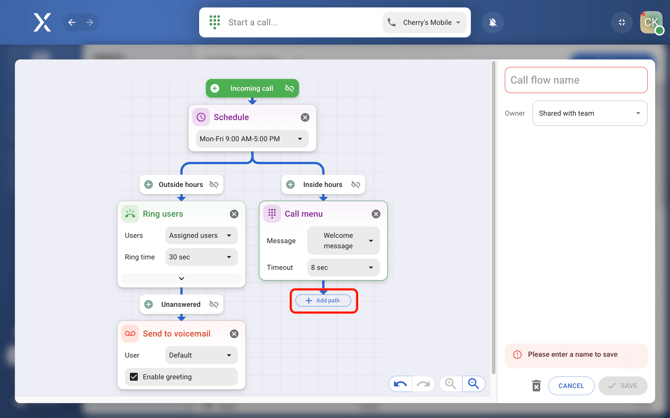
Task: Click the Add path button
Action: 323,300
